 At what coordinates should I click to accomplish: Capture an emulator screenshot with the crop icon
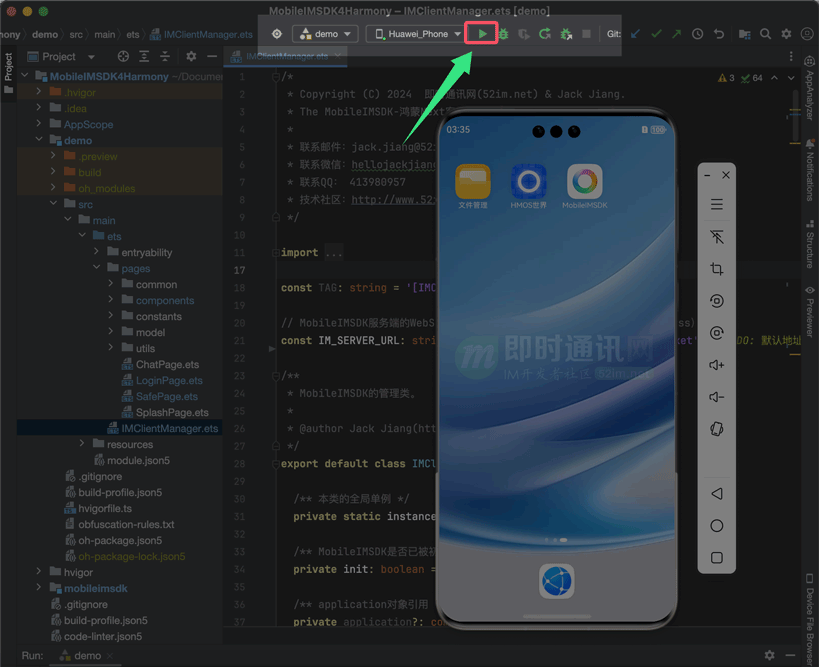(716, 269)
